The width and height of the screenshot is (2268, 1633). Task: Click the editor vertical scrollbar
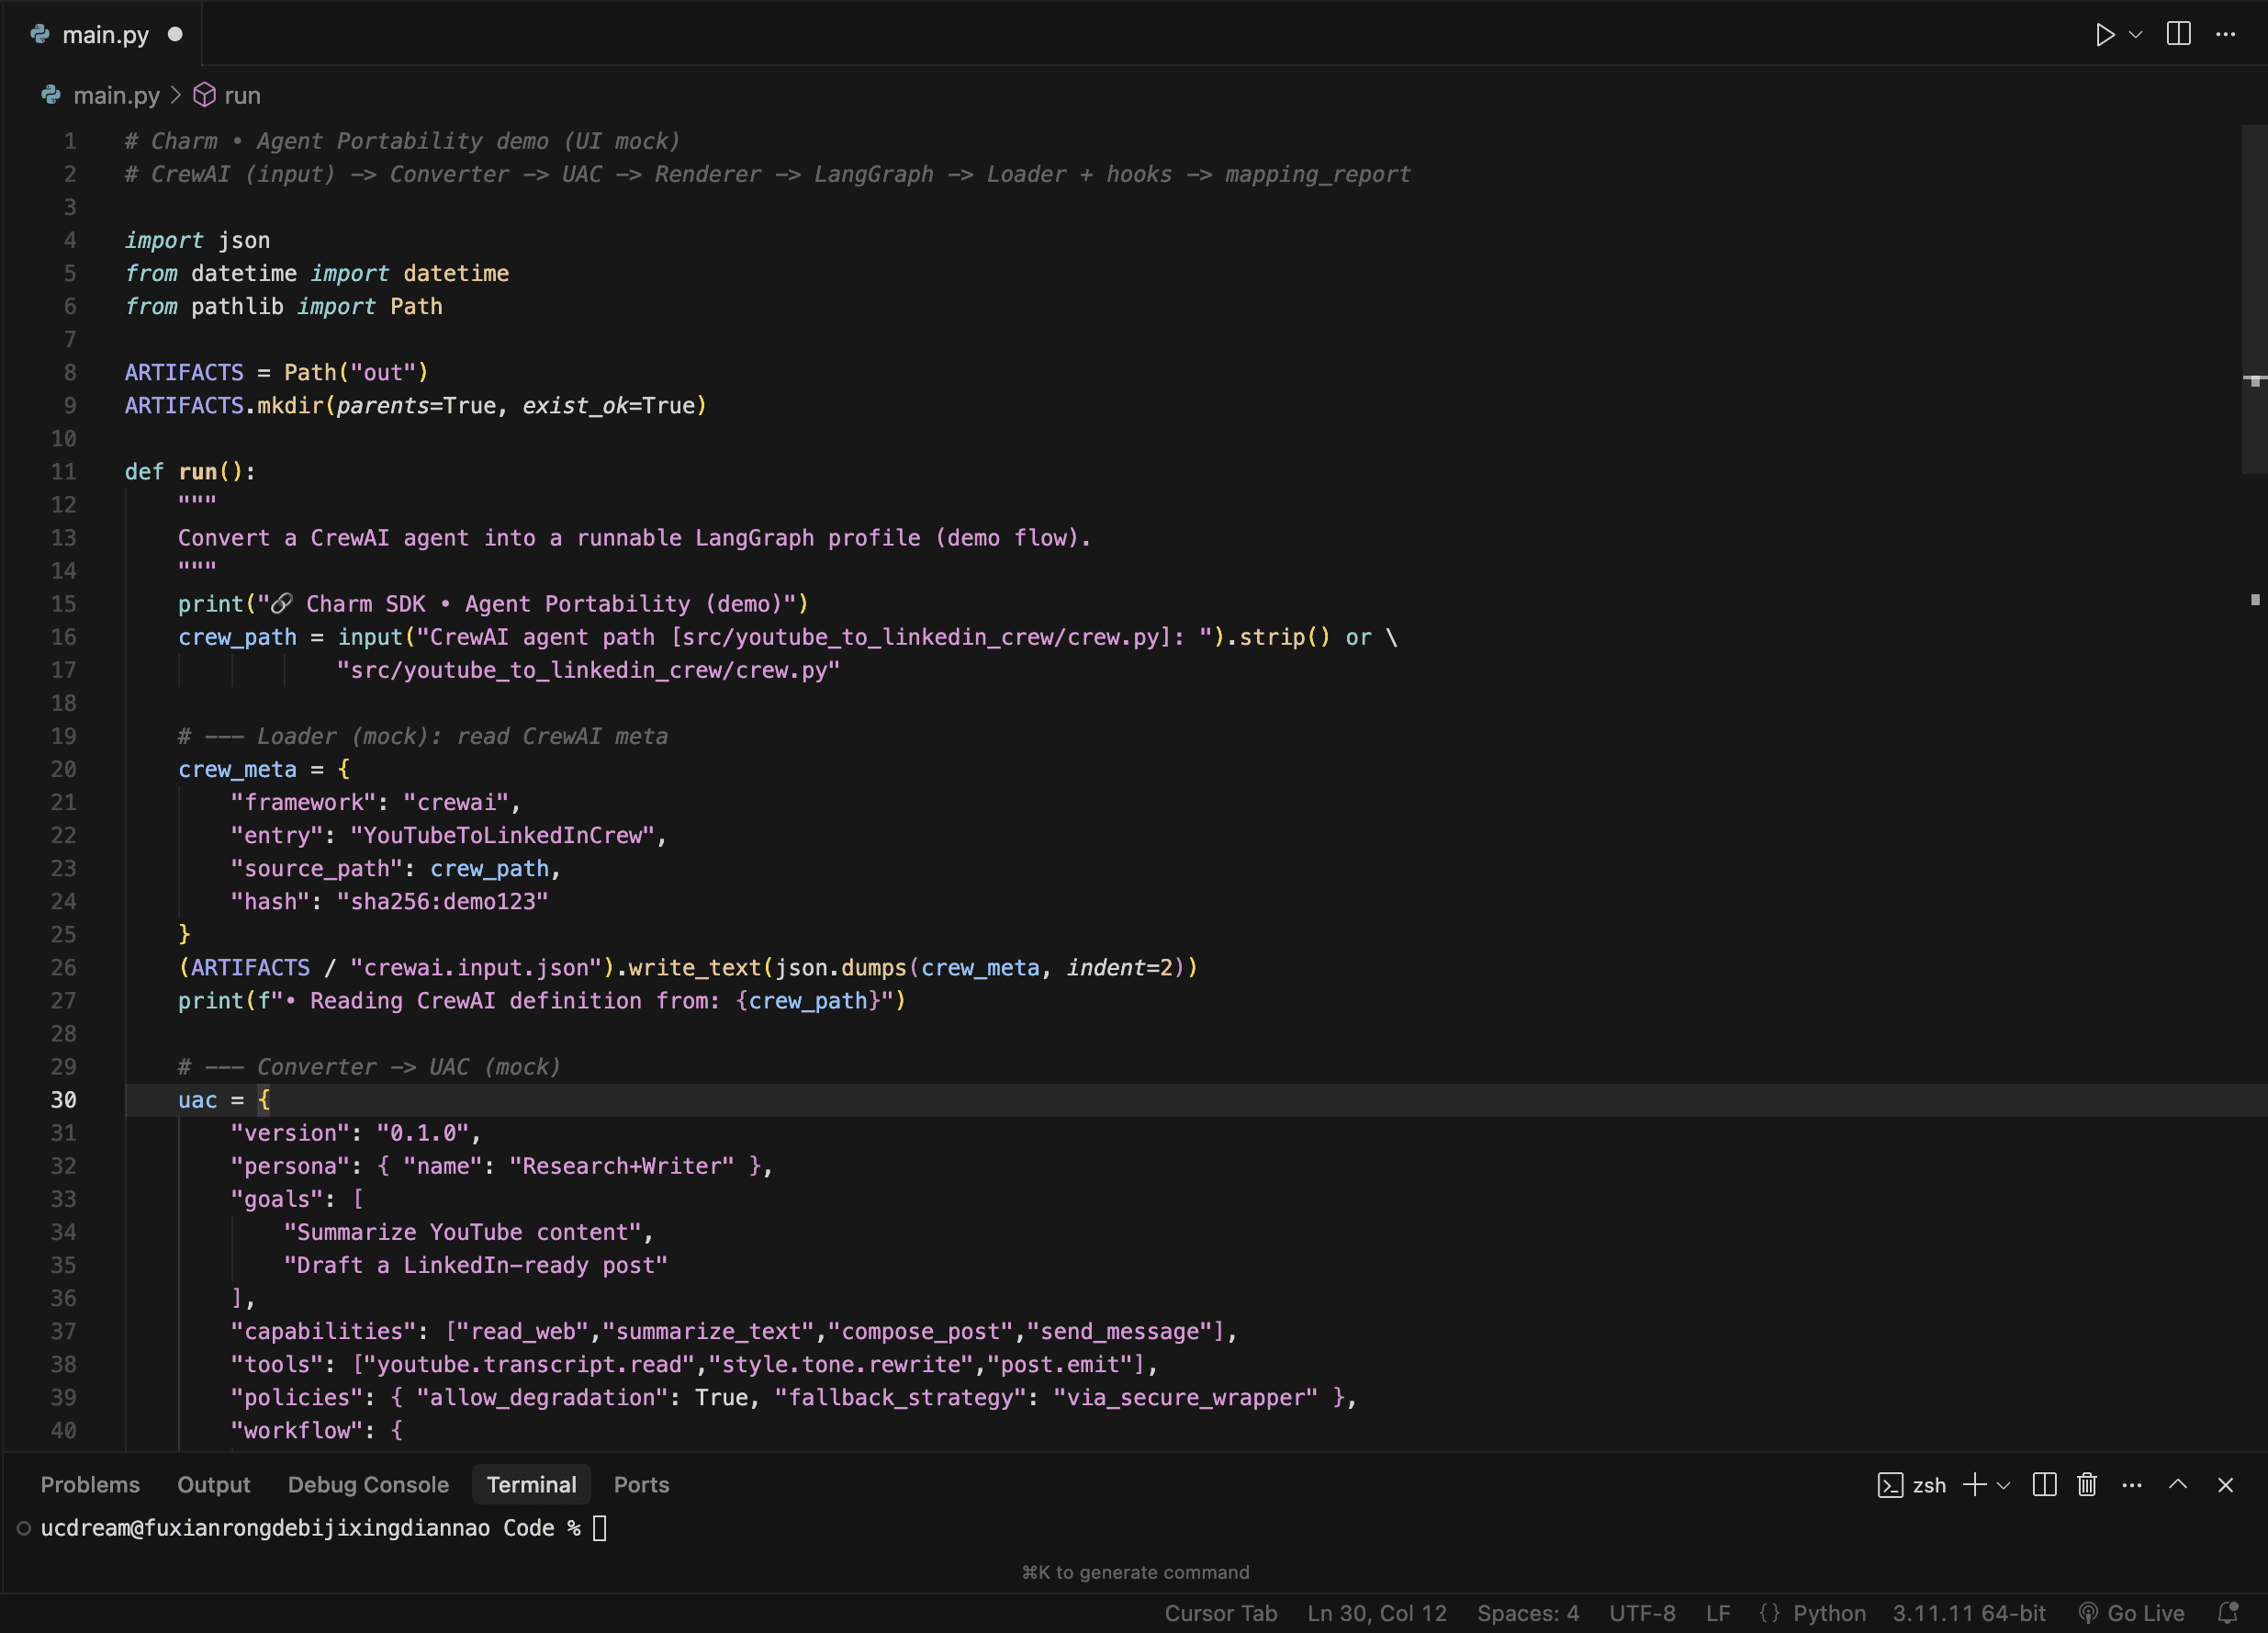tap(2254, 300)
